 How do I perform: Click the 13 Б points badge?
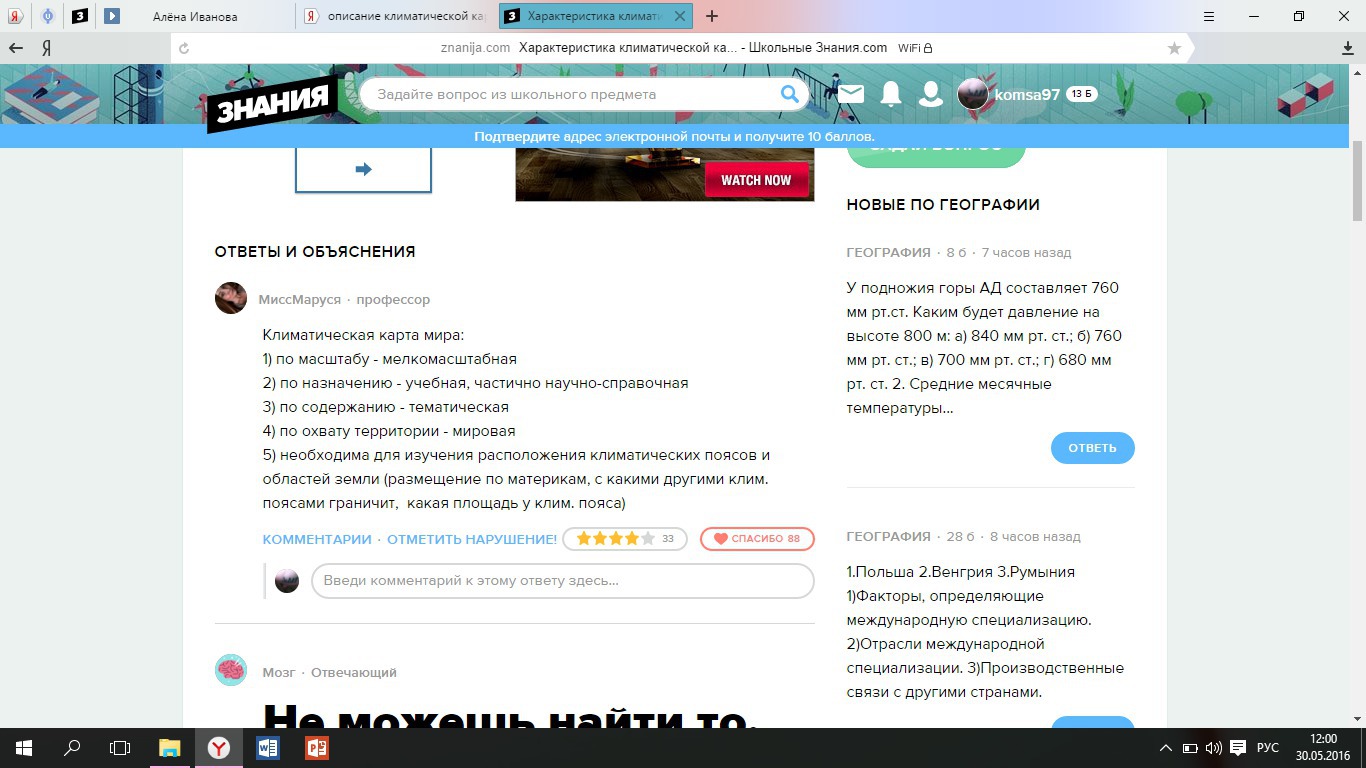click(1082, 94)
